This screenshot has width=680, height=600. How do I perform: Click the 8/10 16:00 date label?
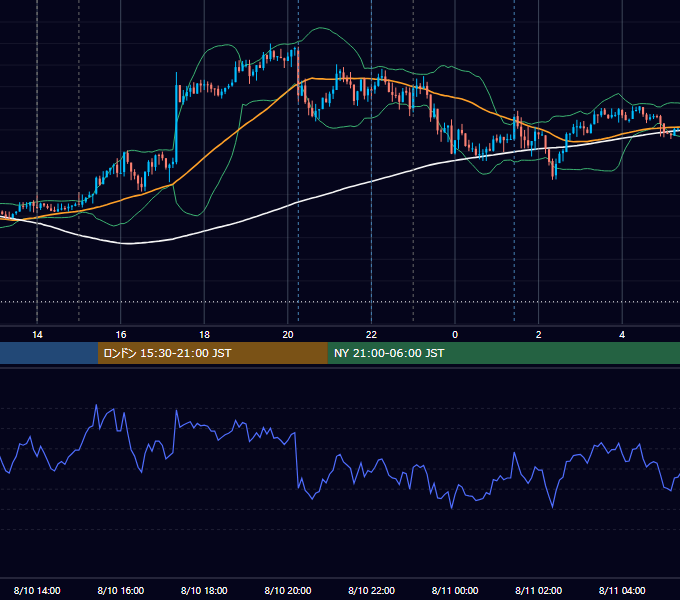pos(121,590)
